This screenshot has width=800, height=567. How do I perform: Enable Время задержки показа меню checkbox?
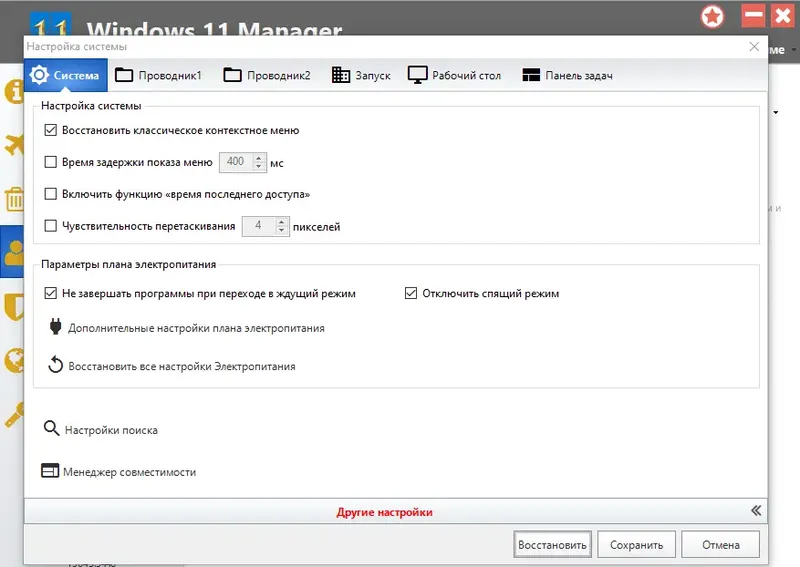click(51, 162)
